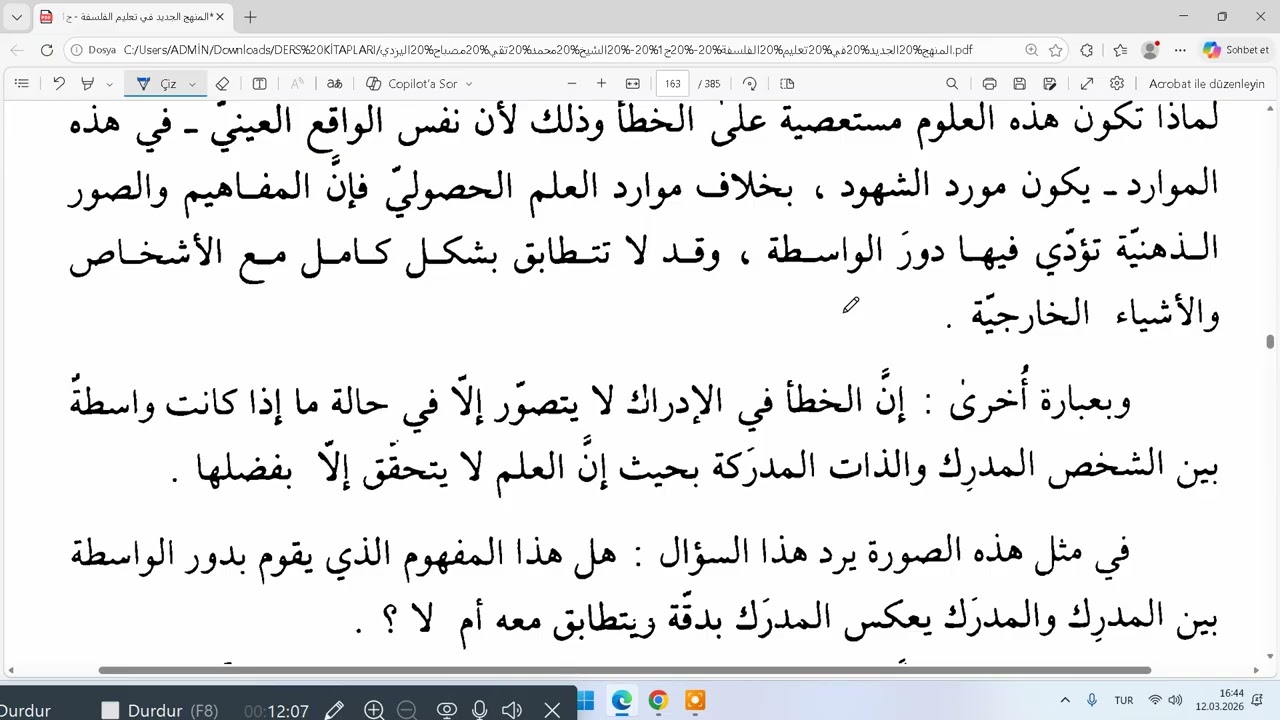The height and width of the screenshot is (720, 1280).
Task: Open browser Settings and more menu
Action: point(1181,50)
